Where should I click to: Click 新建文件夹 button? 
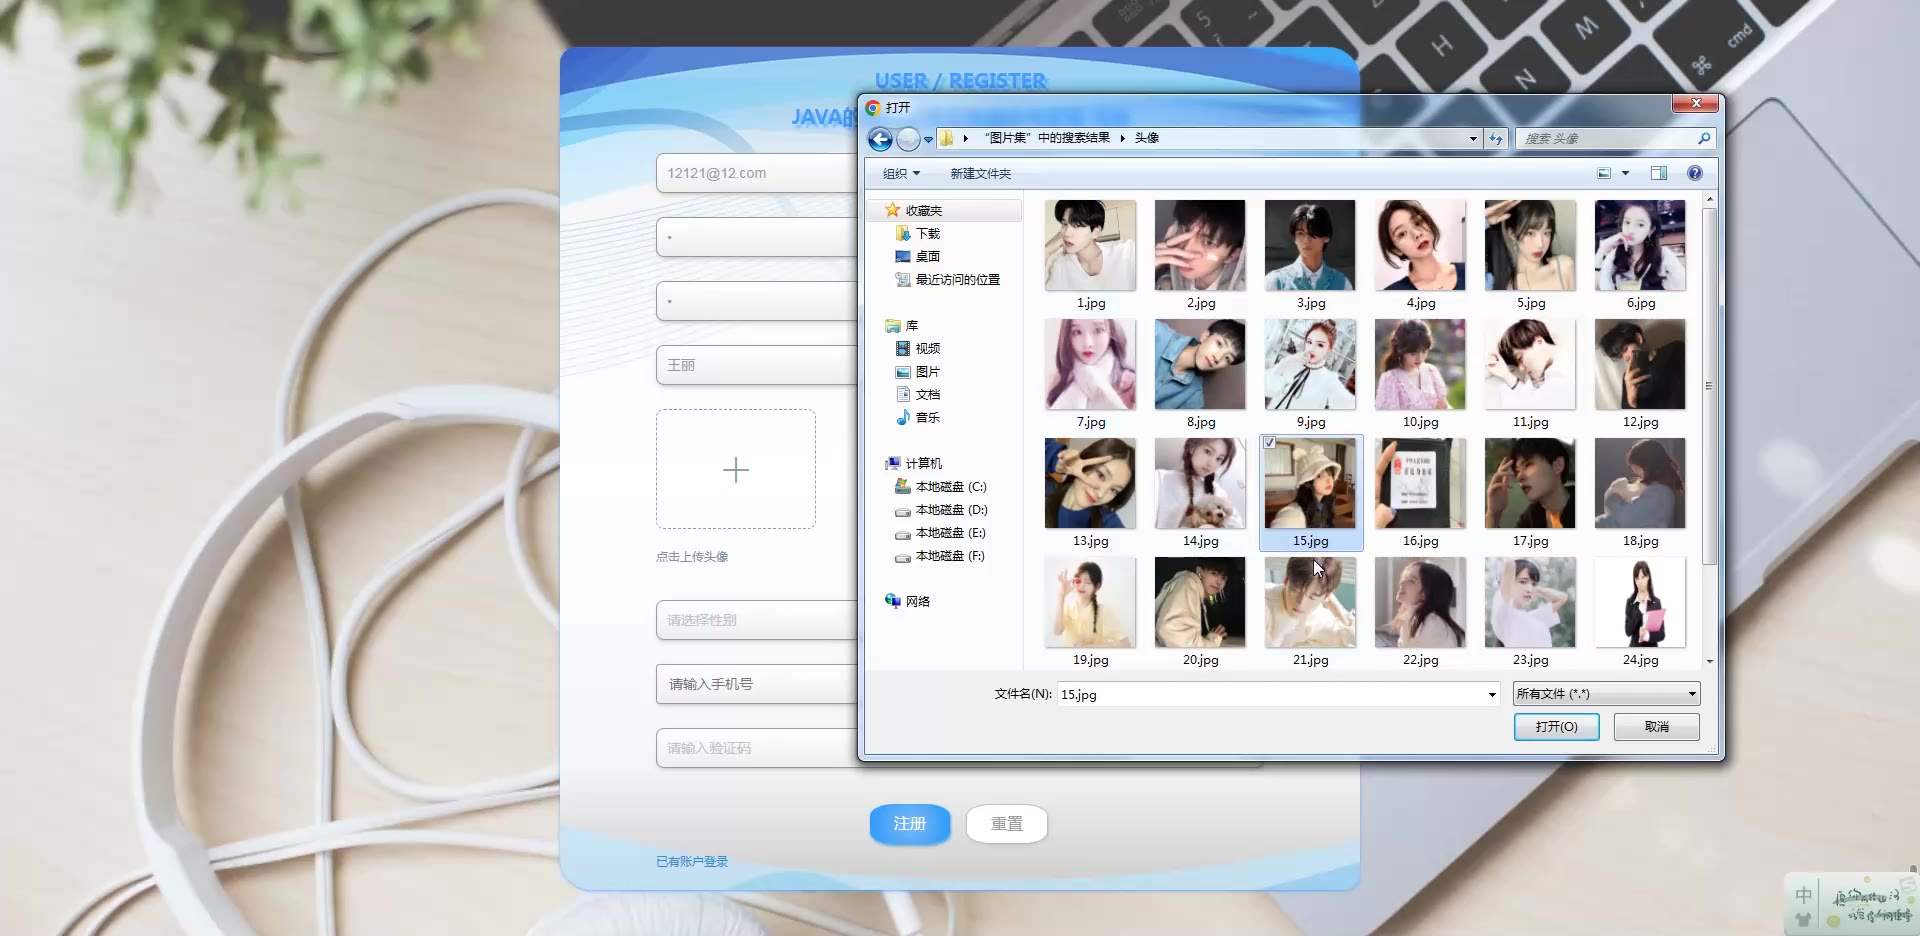click(x=980, y=173)
